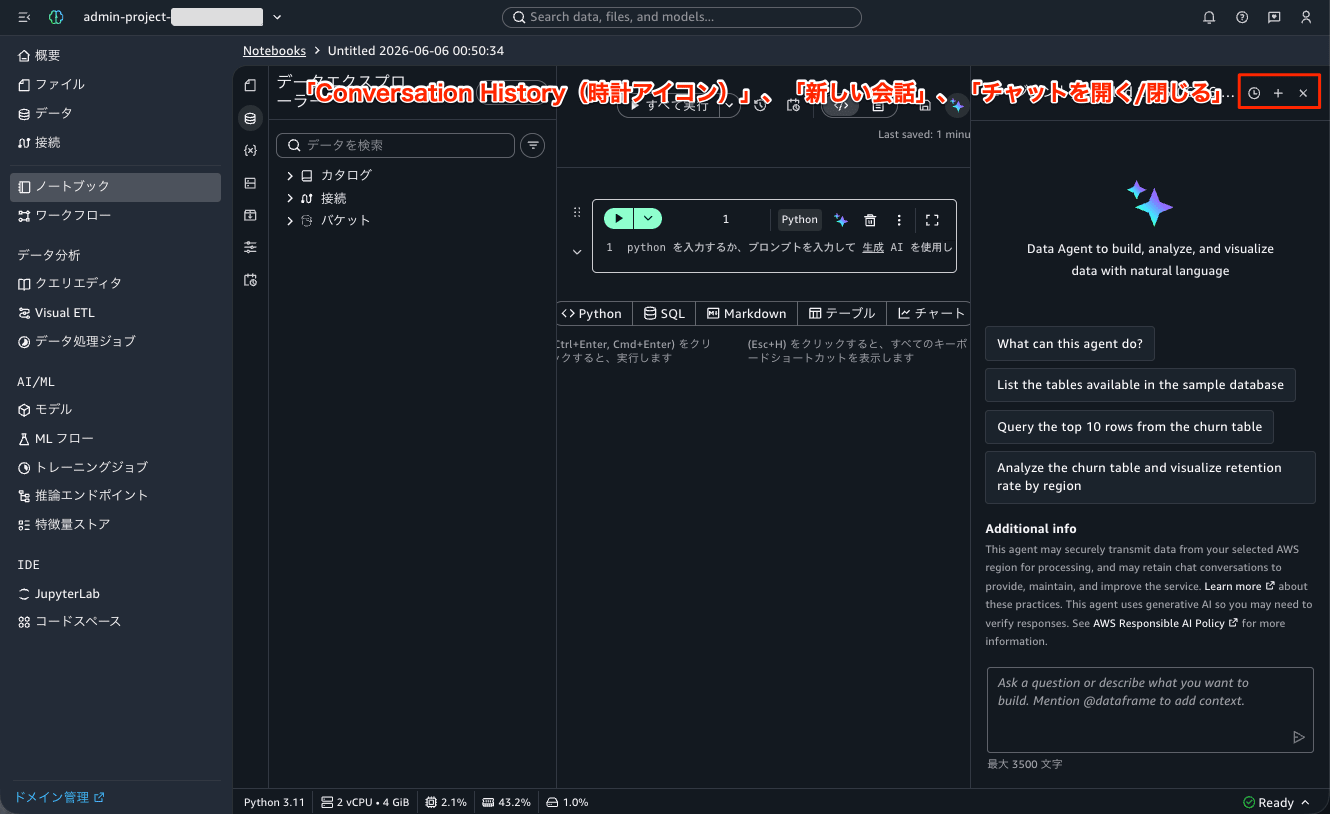Close the Data Agent chat panel
The width and height of the screenshot is (1330, 814).
click(x=1303, y=93)
